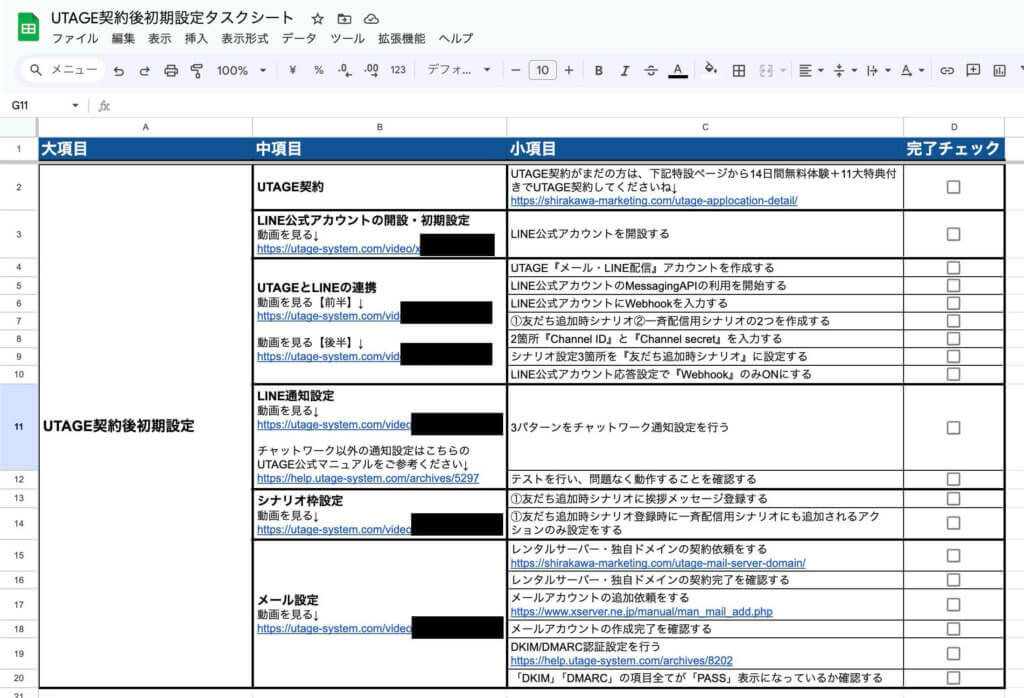Screen dimensions: 1024x698
Task: Open the 編集 menu
Action: pos(123,39)
